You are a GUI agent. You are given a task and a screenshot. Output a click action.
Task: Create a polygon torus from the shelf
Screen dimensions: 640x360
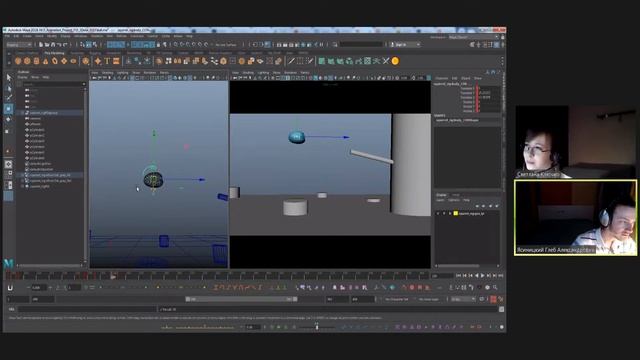[x=55, y=61]
